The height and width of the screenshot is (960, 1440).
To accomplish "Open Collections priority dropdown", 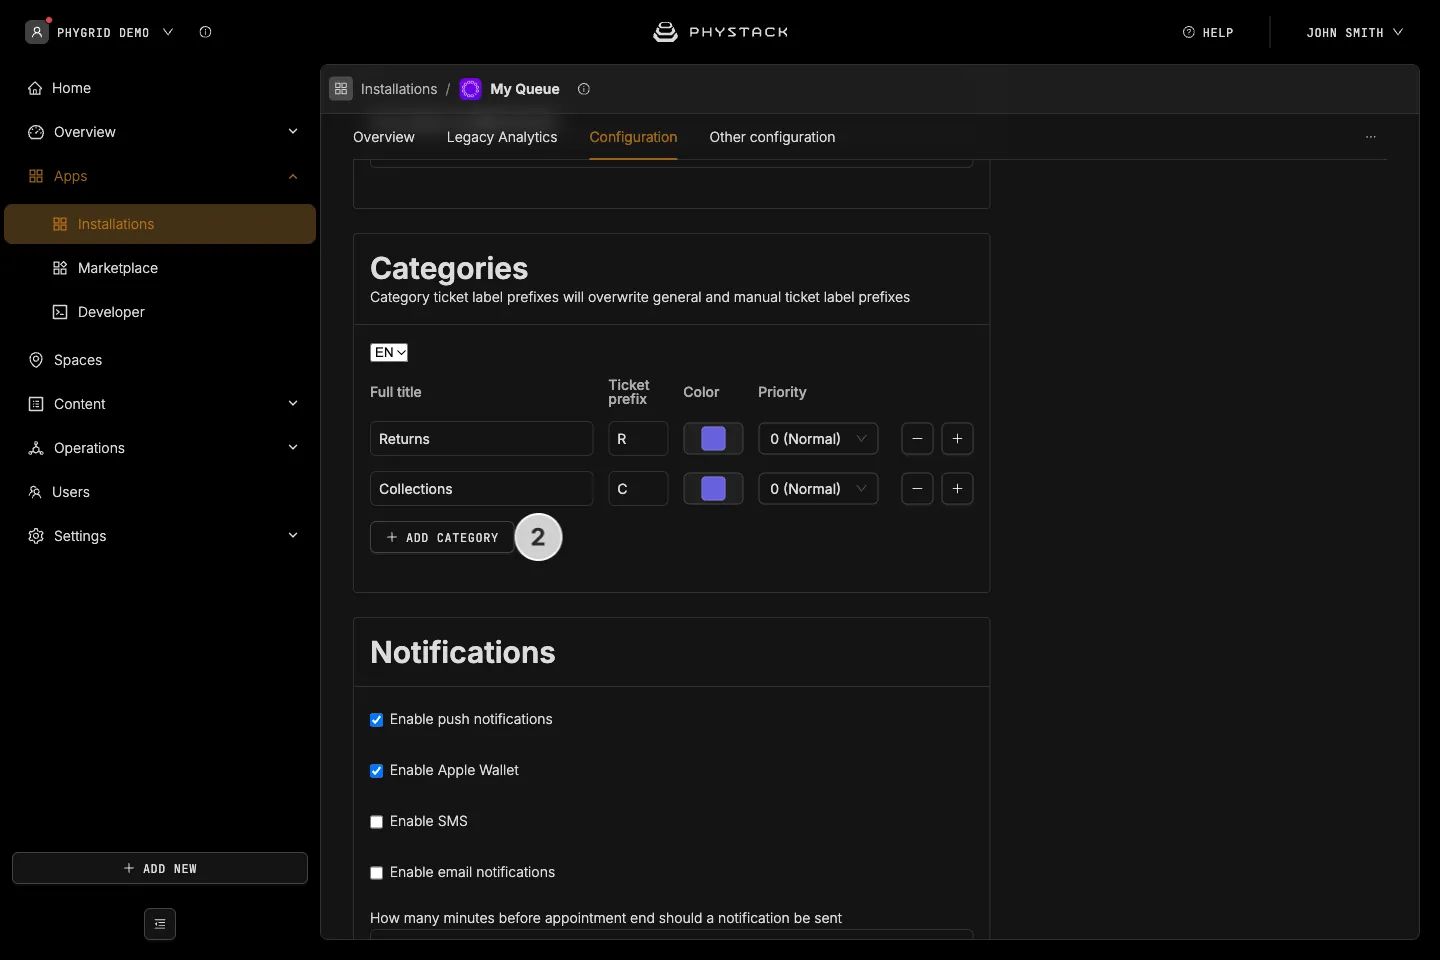I will pos(818,489).
